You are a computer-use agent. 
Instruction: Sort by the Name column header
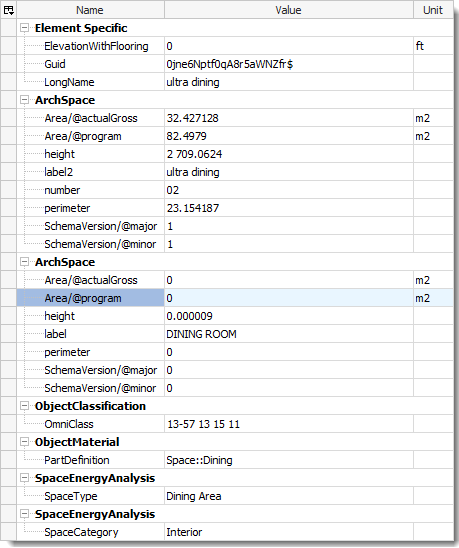(x=90, y=10)
